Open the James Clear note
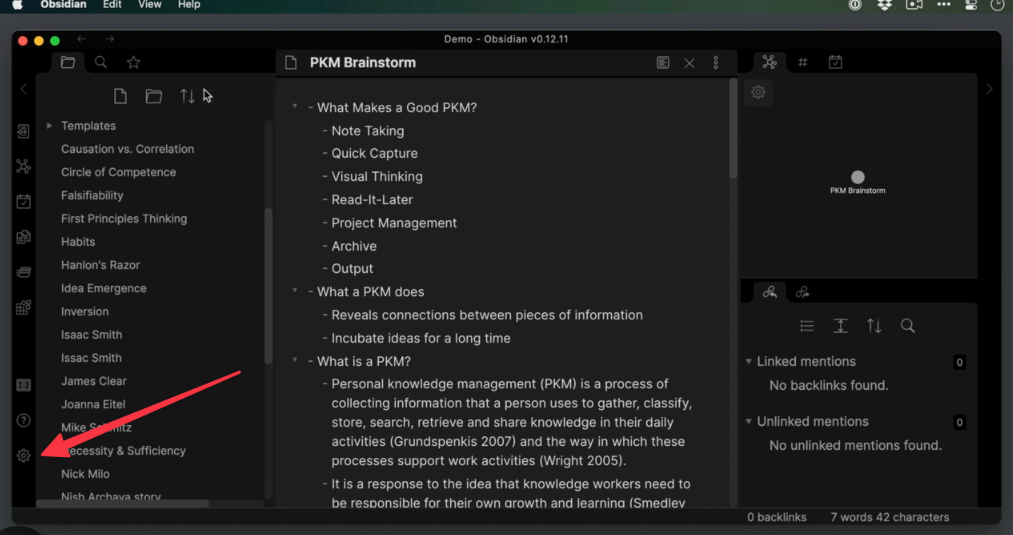 (x=94, y=382)
